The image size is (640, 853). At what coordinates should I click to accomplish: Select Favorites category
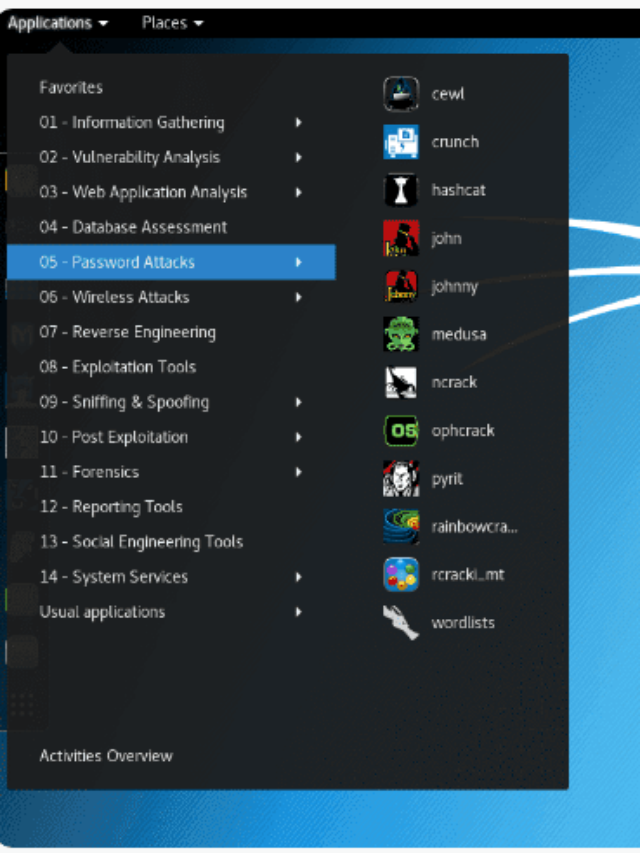tap(71, 88)
